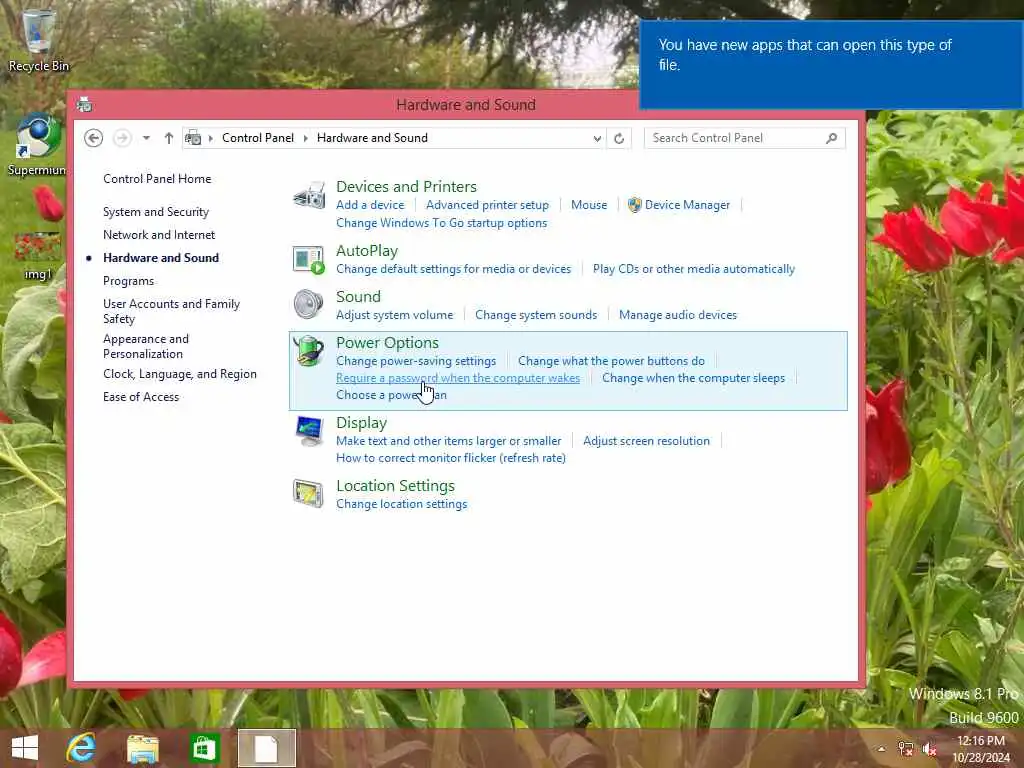Click Change location settings link

pyautogui.click(x=402, y=504)
